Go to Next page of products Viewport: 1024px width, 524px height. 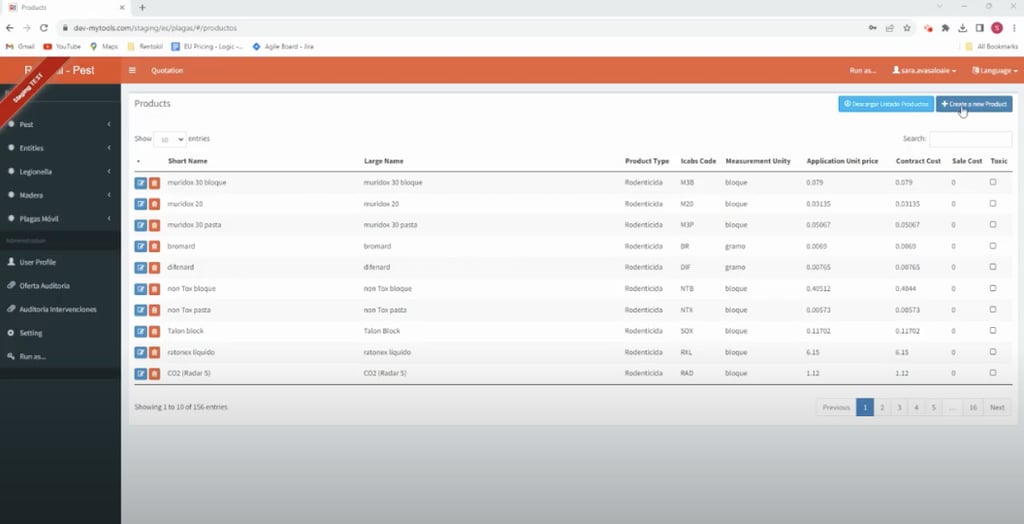coord(997,407)
